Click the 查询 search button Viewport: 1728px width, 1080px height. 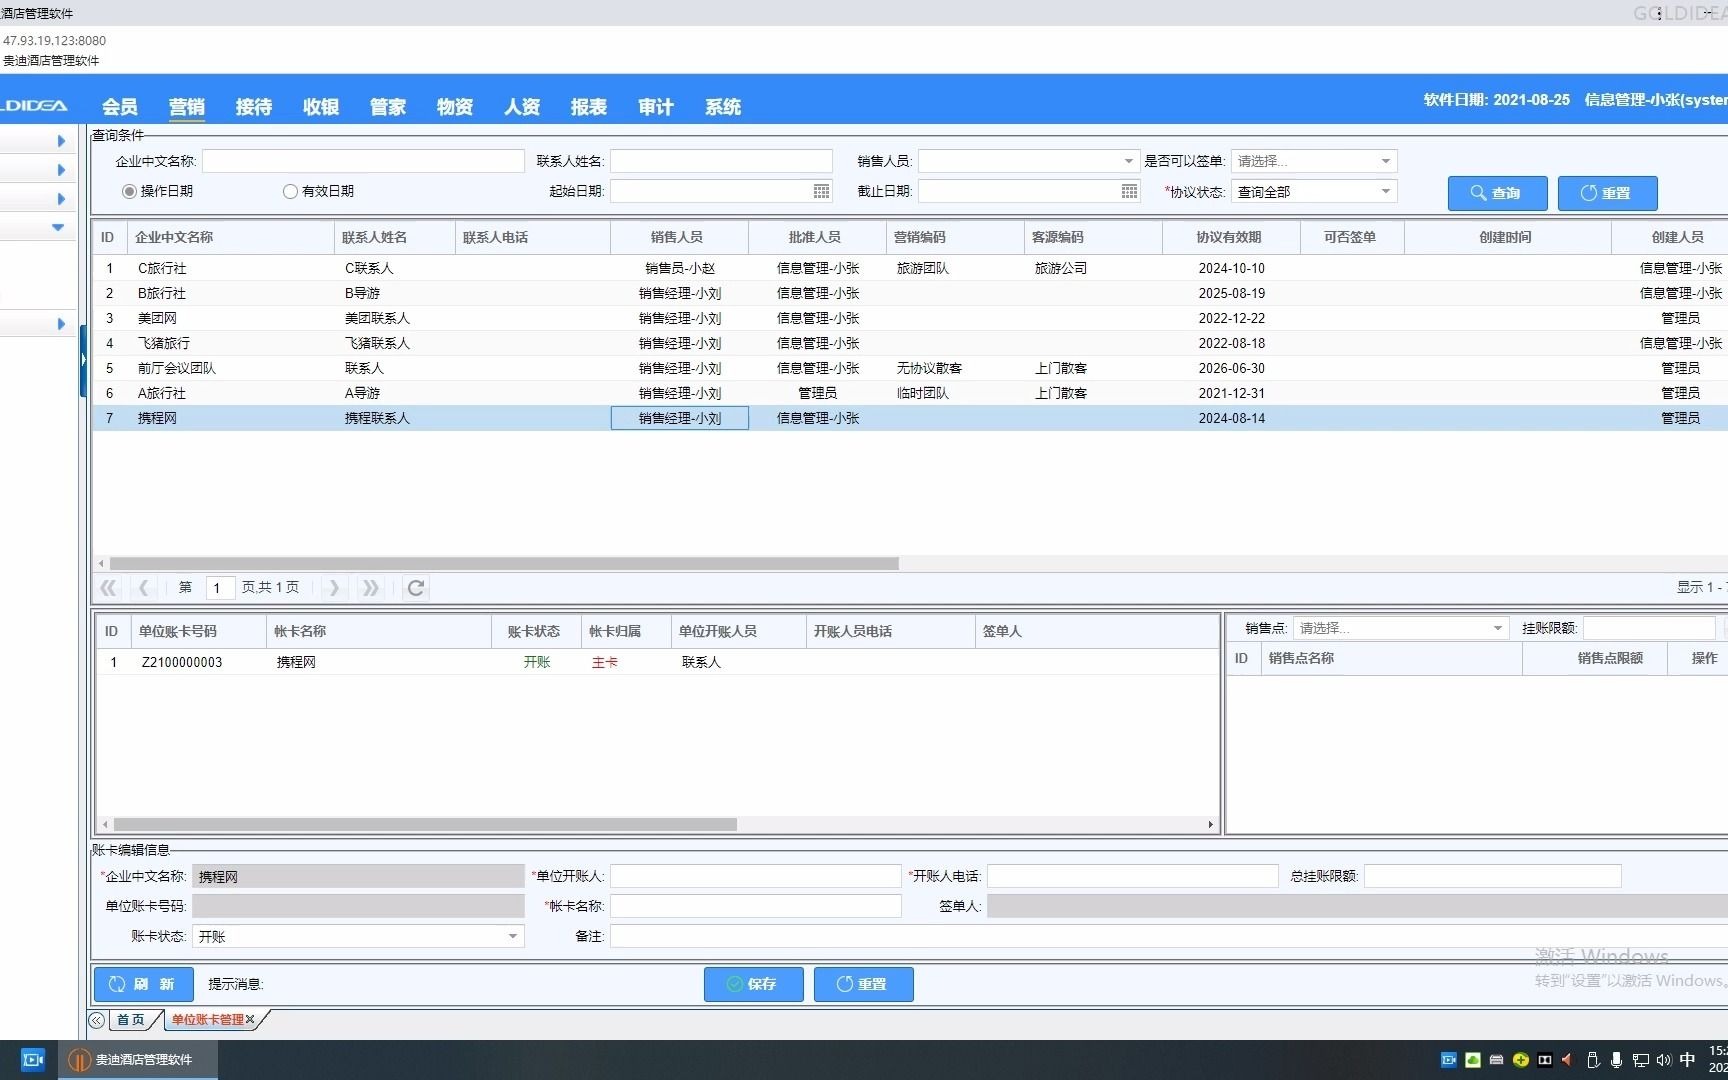[1497, 193]
